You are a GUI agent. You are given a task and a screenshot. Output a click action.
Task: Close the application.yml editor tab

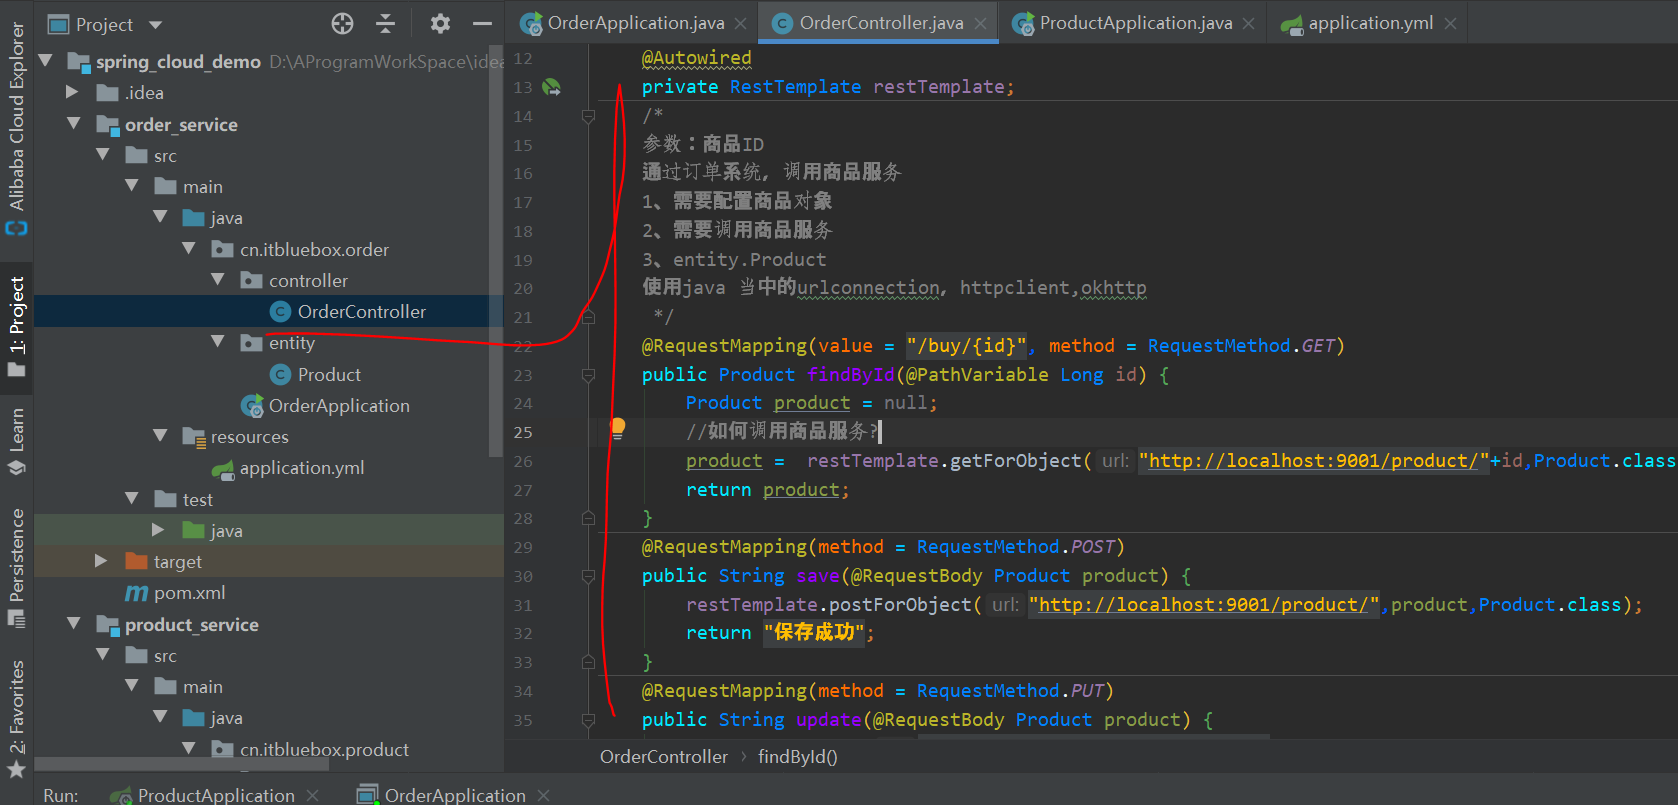(x=1450, y=23)
